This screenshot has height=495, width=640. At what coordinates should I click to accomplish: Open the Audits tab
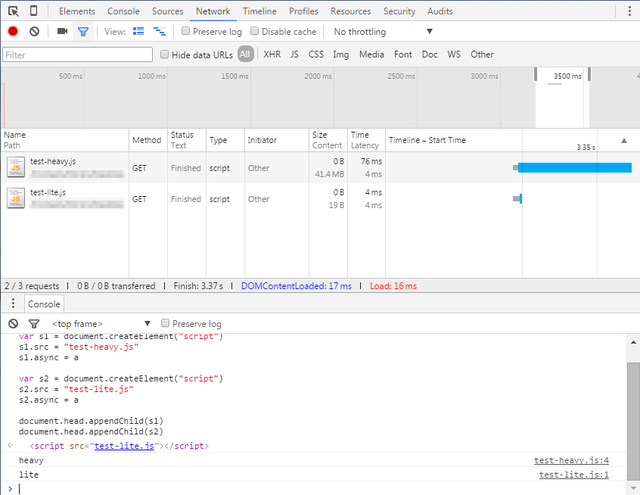(440, 11)
